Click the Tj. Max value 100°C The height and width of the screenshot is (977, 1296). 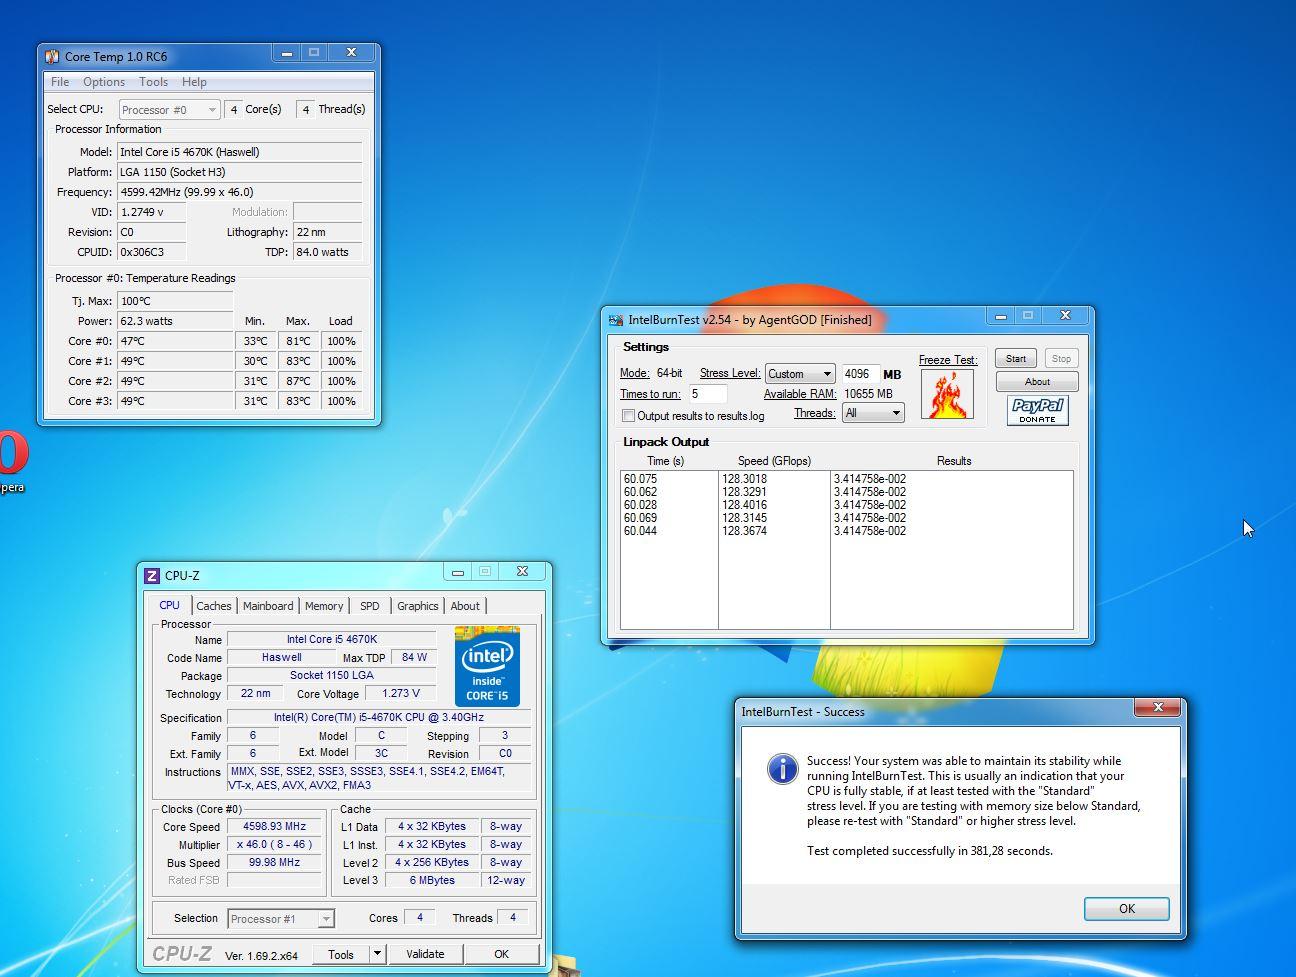click(175, 301)
